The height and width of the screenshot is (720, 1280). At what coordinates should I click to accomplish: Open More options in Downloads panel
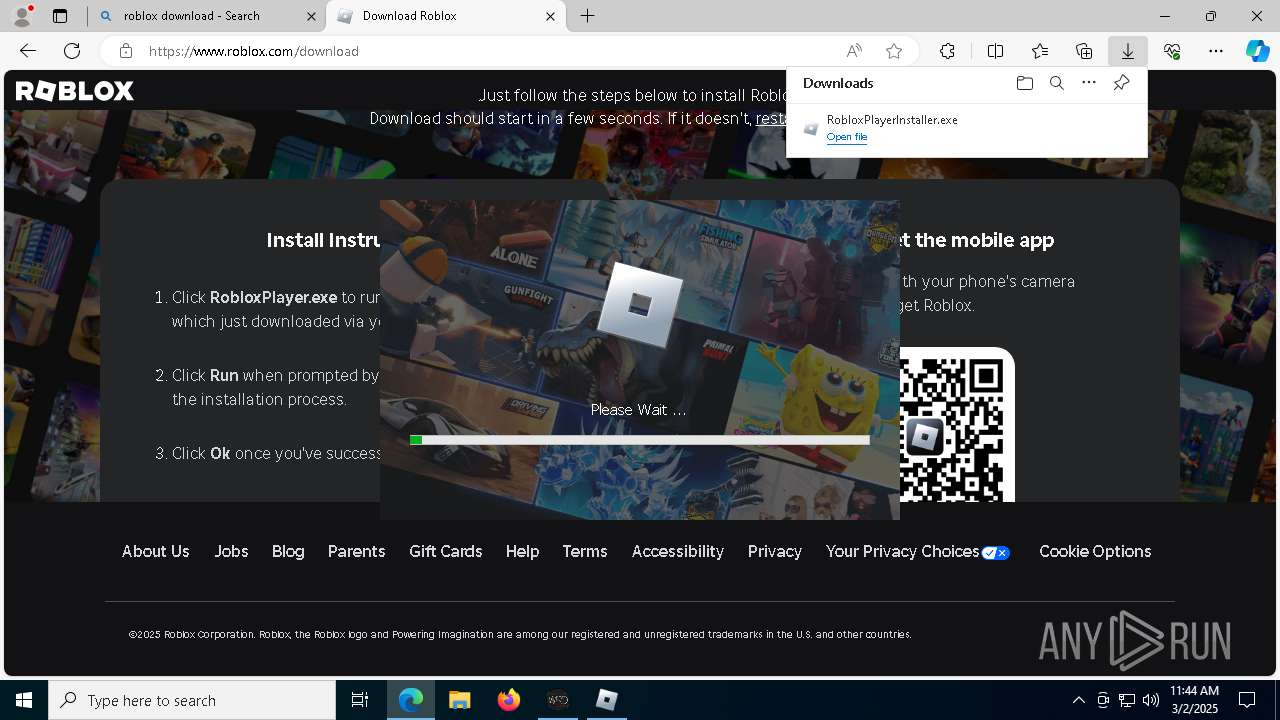click(x=1089, y=83)
